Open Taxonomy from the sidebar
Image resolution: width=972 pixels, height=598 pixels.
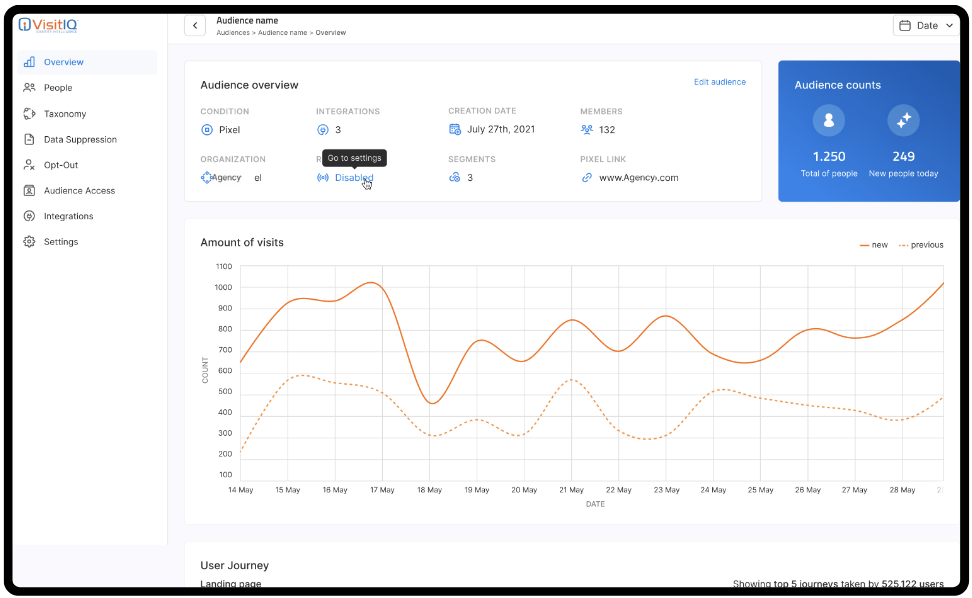pos(65,114)
